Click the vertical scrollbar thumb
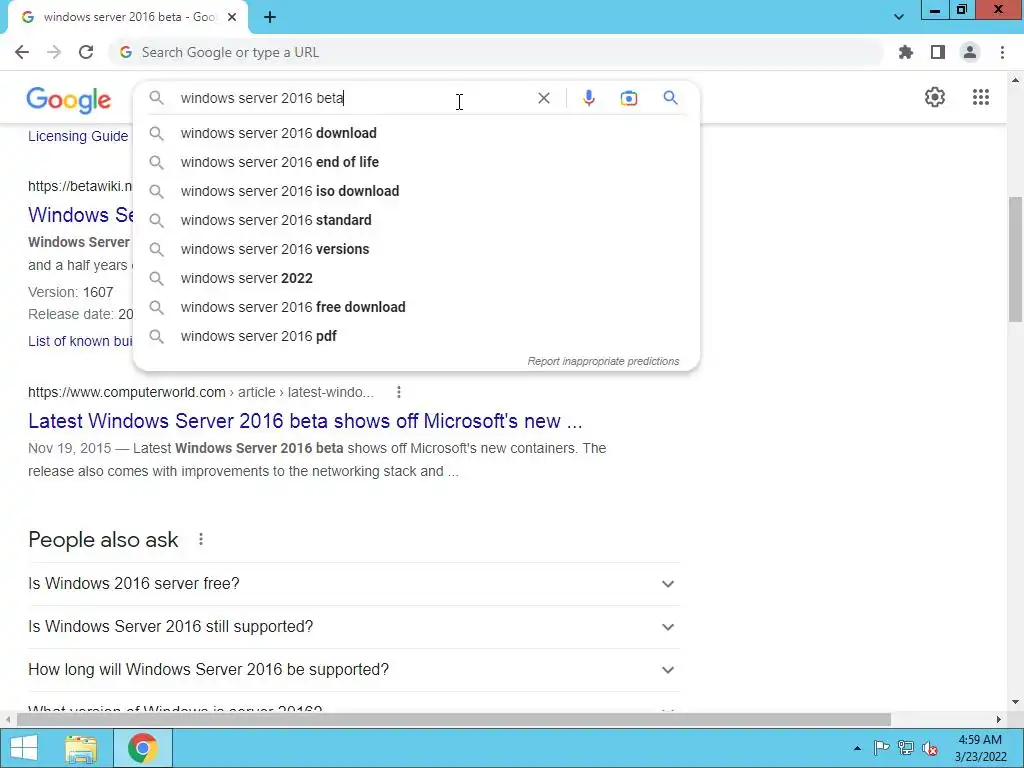The height and width of the screenshot is (768, 1024). [x=1015, y=259]
